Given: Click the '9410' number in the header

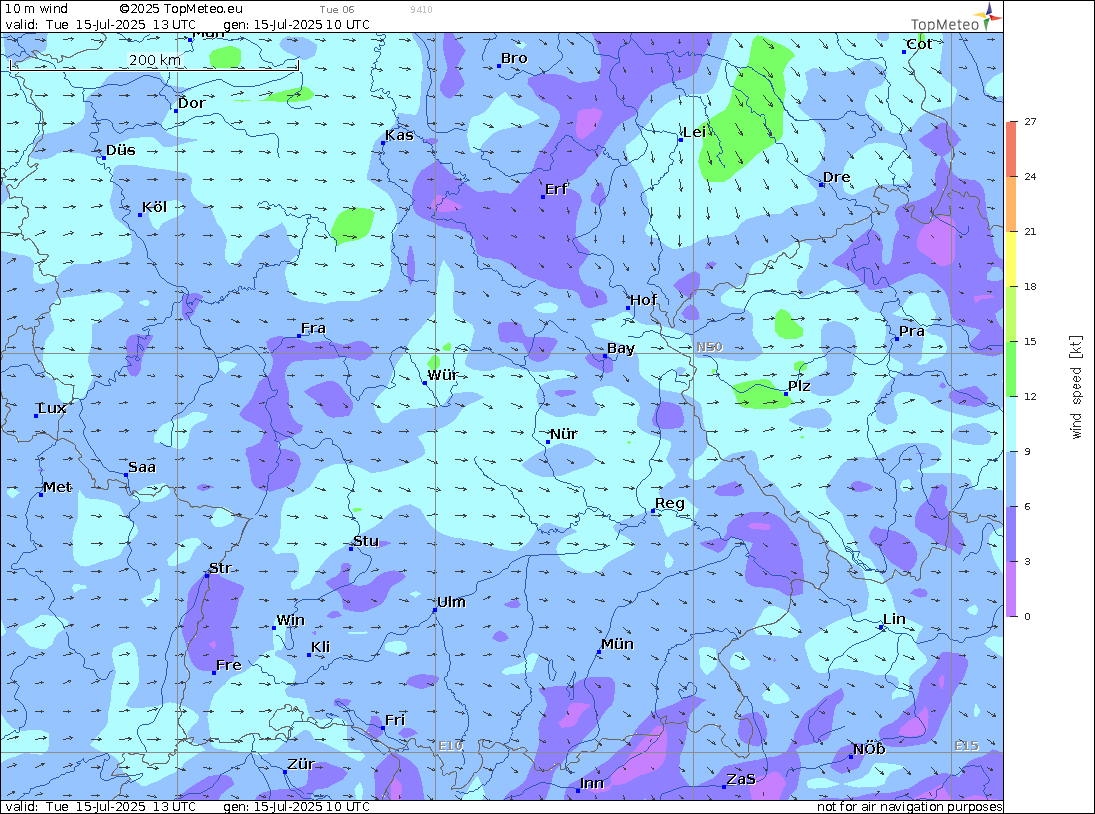Looking at the screenshot, I should coord(421,10).
